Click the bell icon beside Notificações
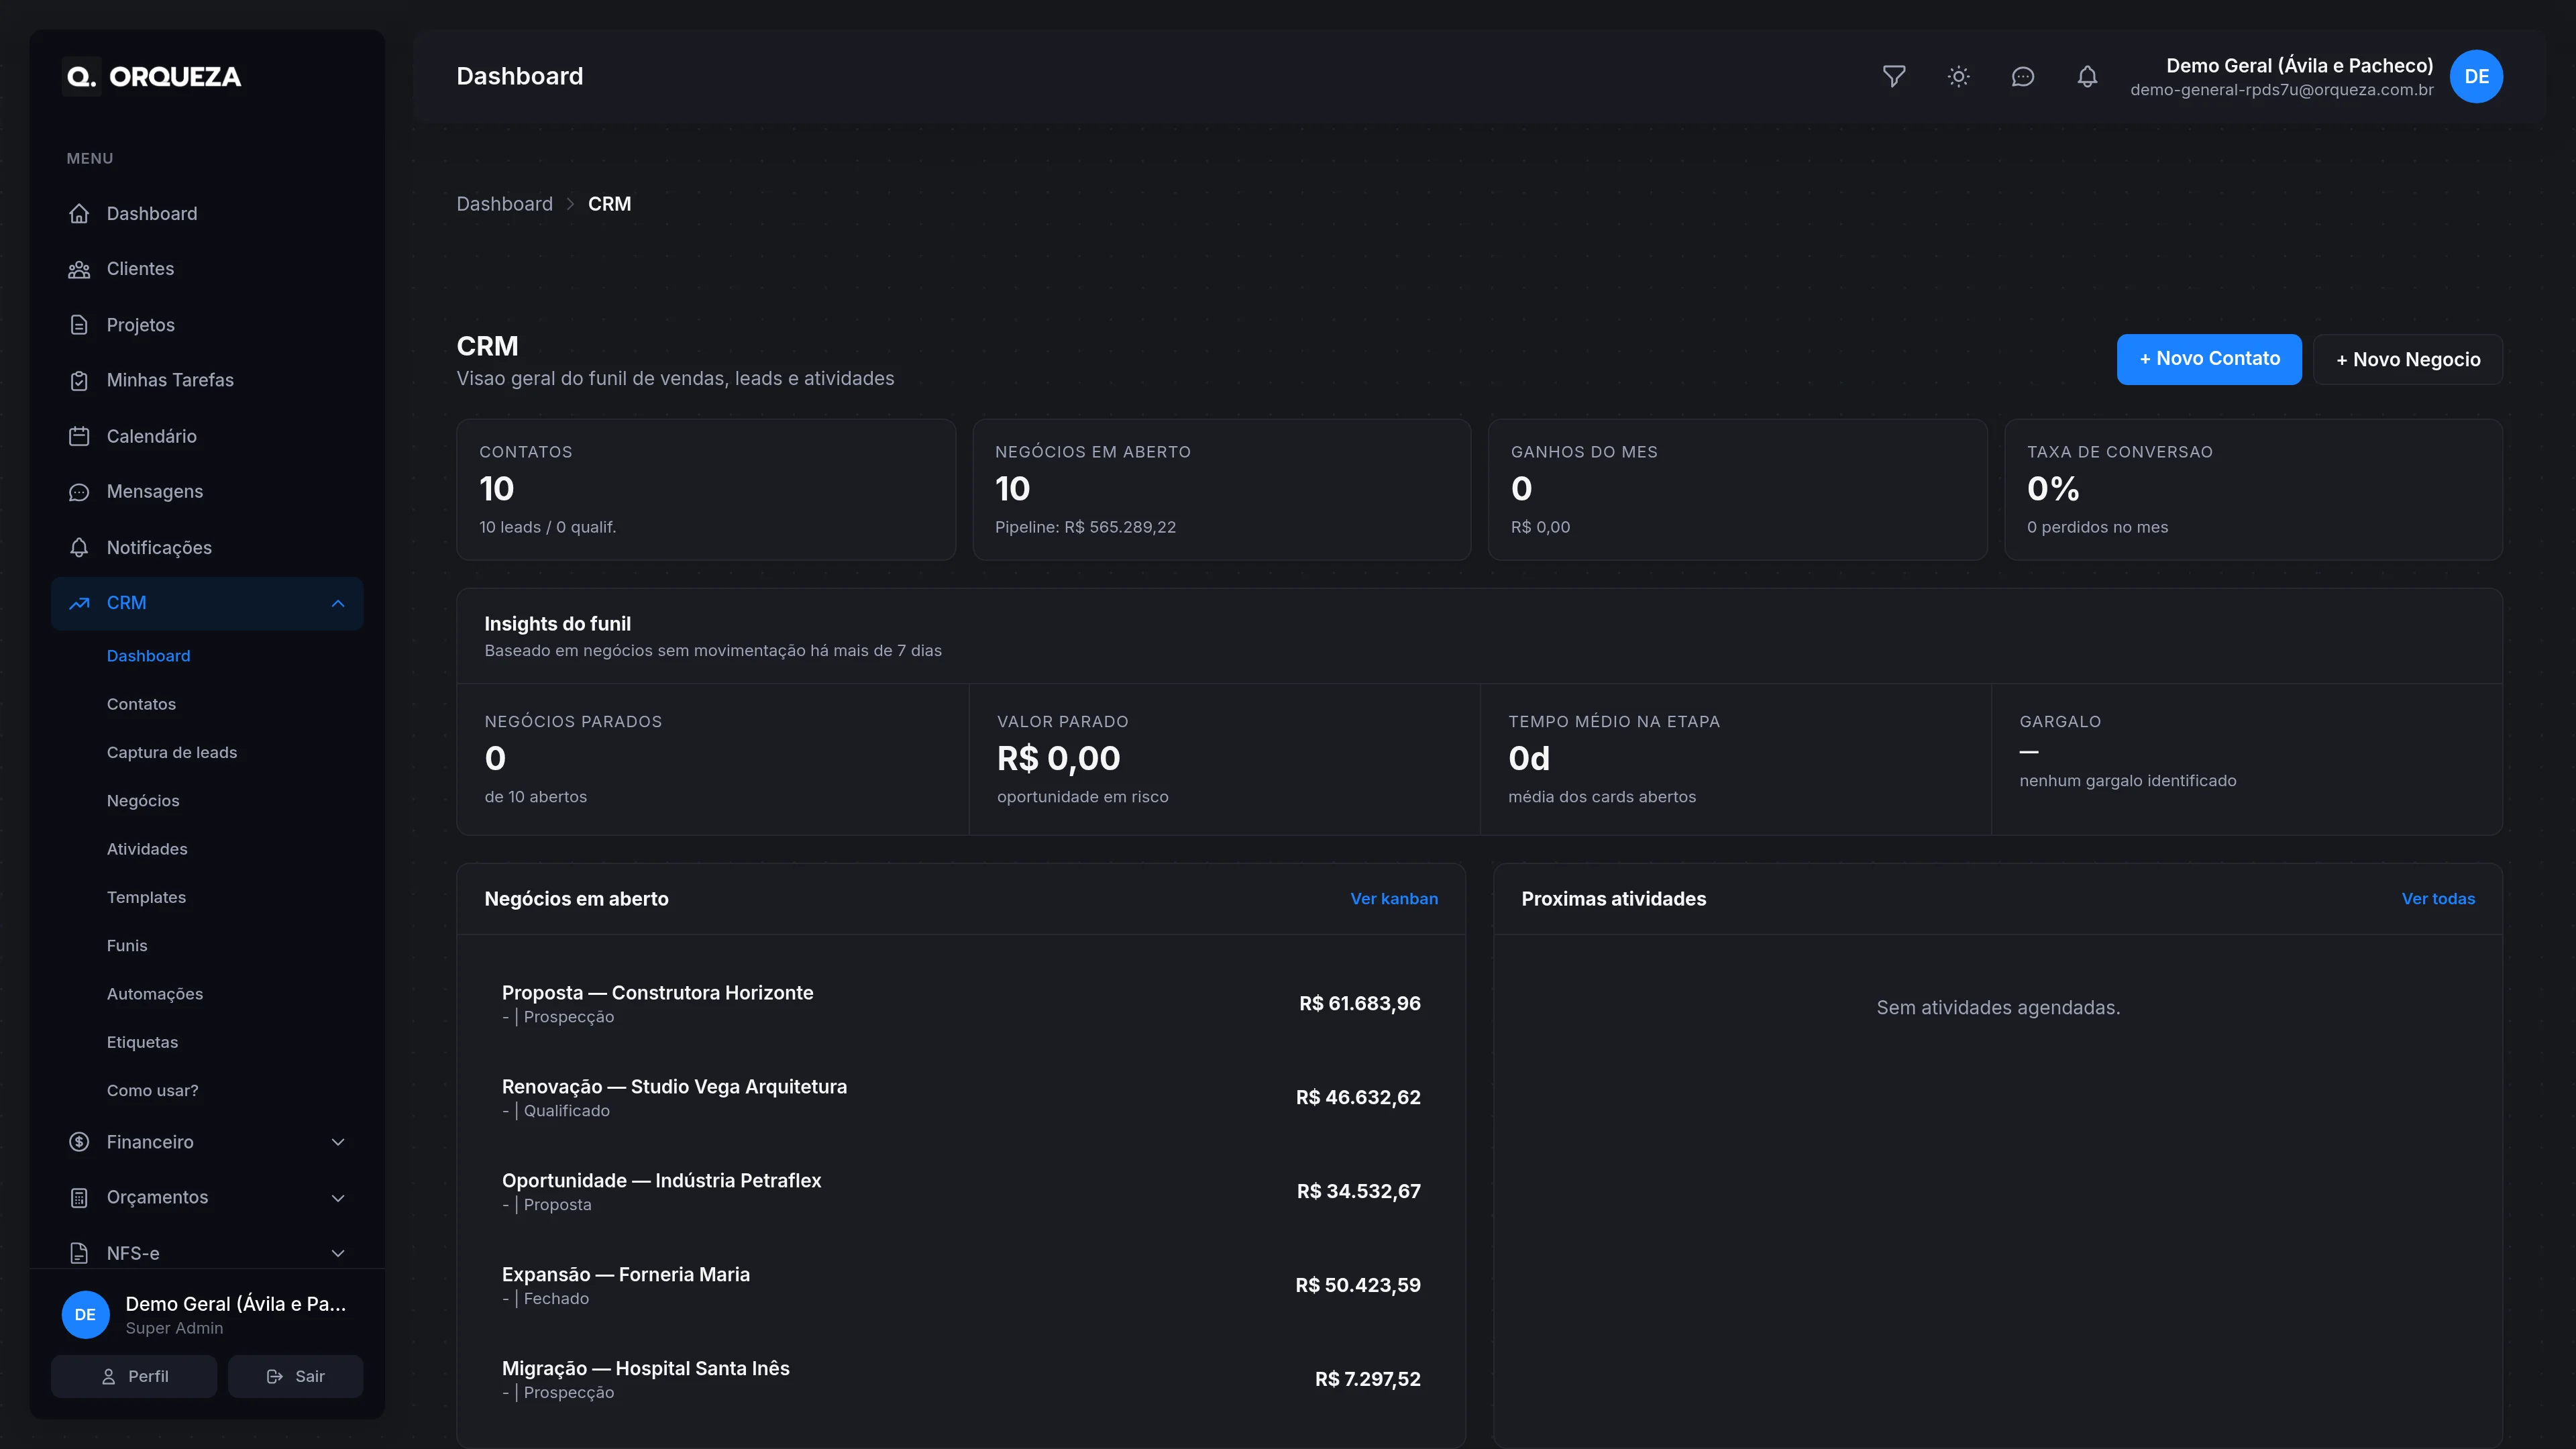2576x1449 pixels. 79,547
